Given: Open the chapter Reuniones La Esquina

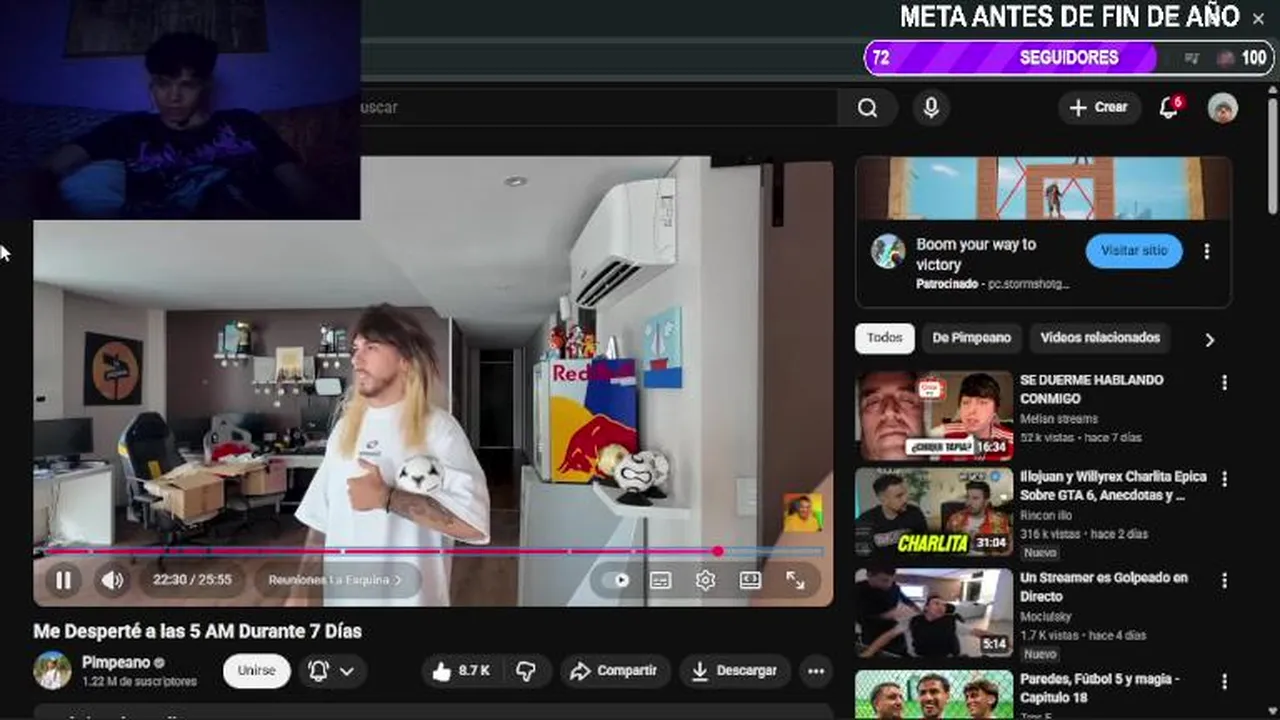Looking at the screenshot, I should tap(334, 580).
